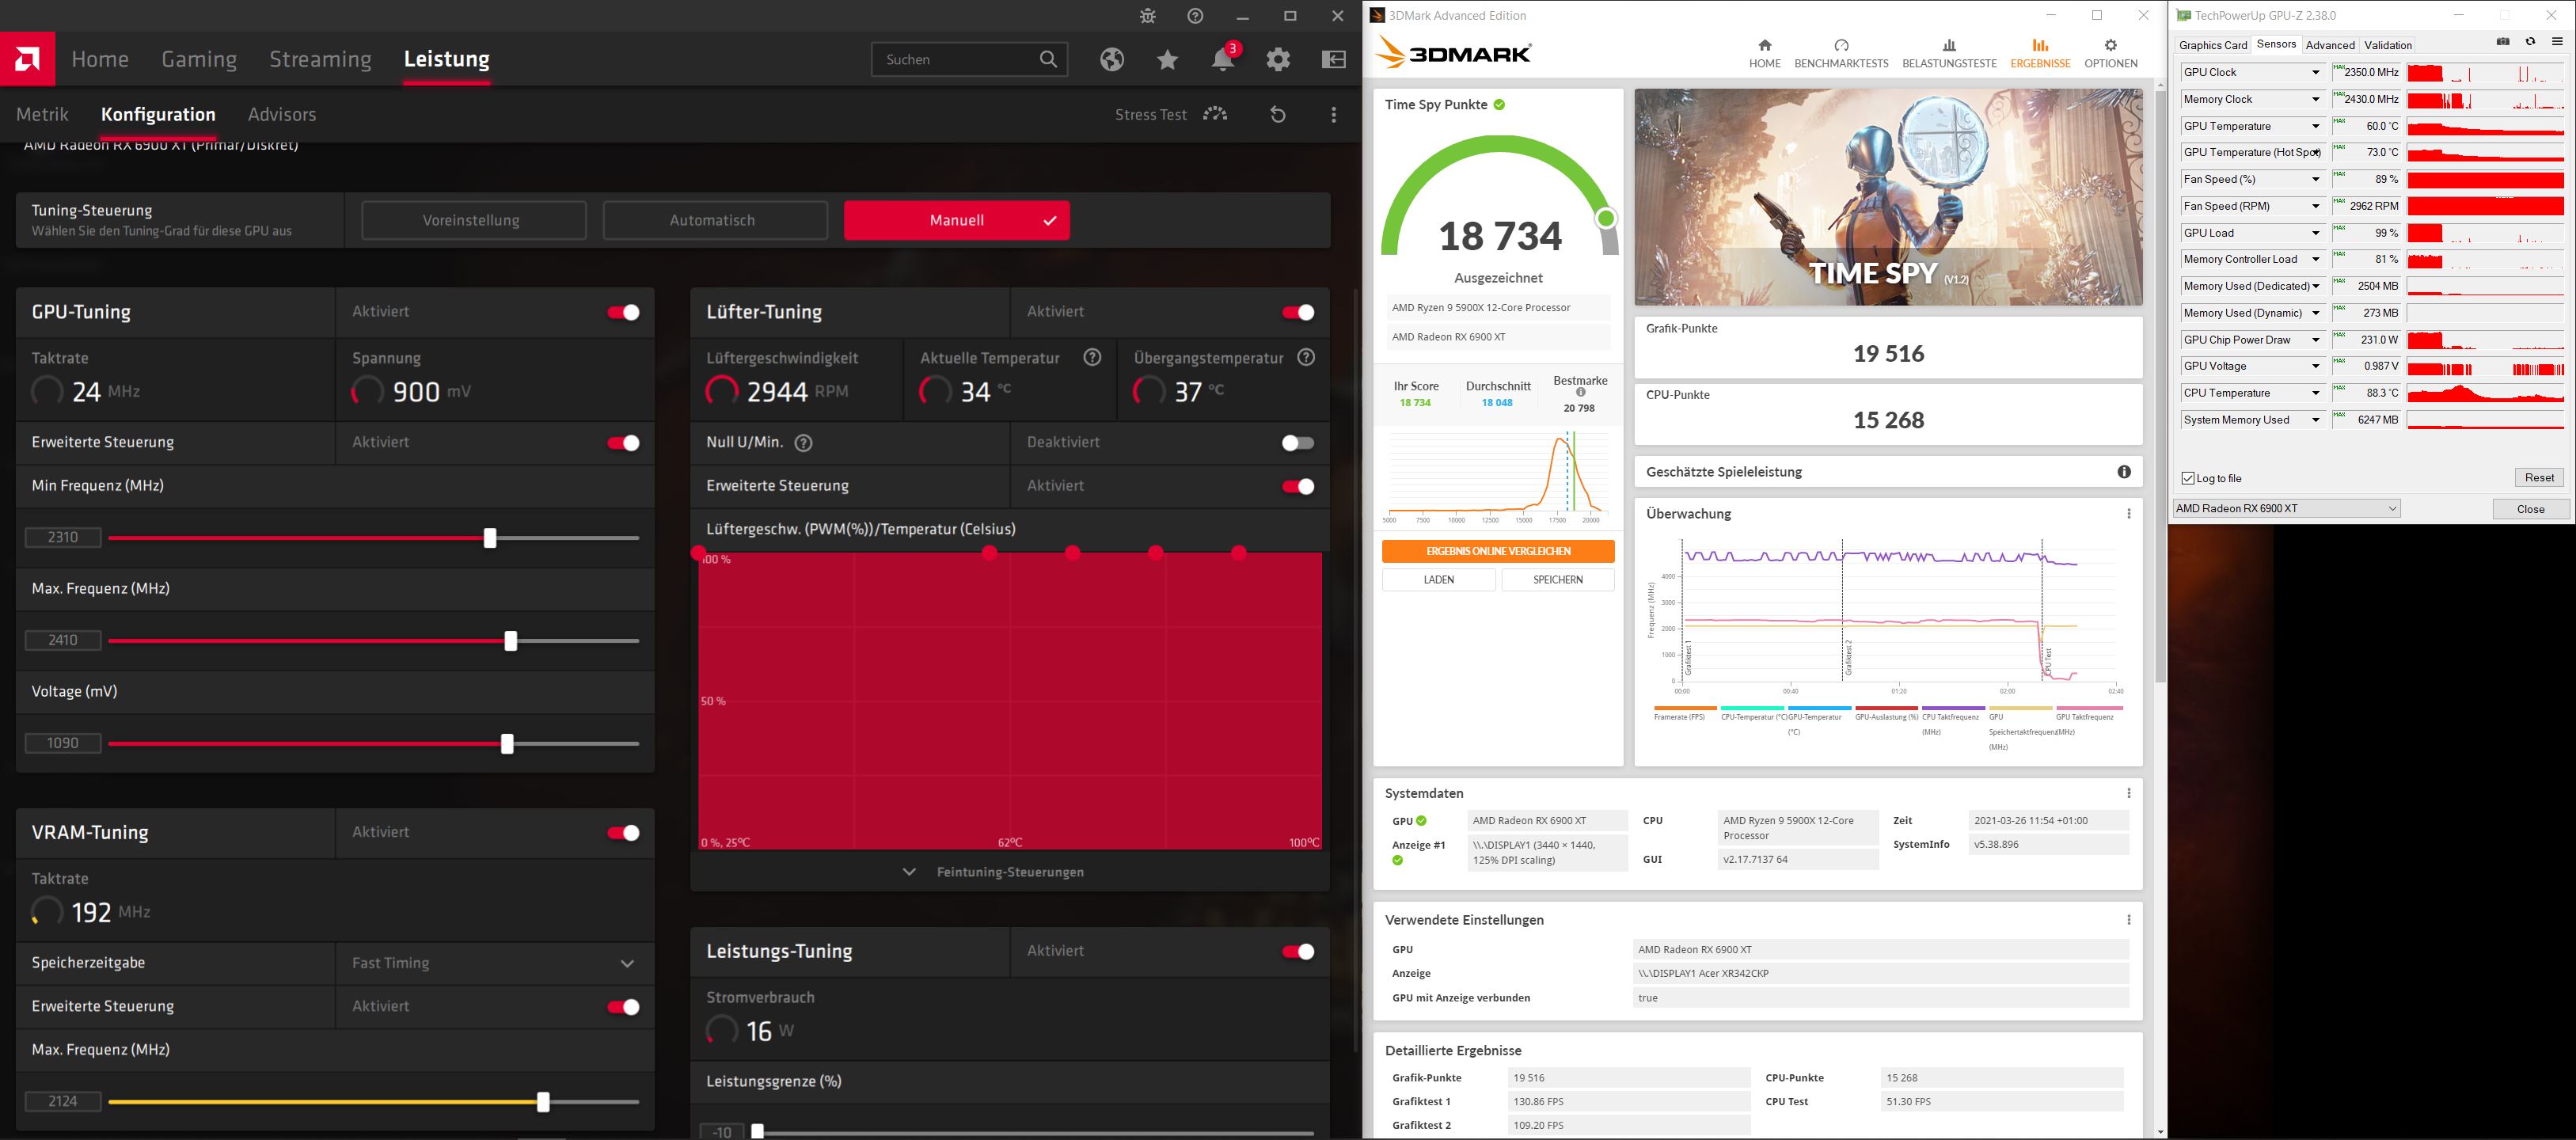Open the AMD notifications bell
The height and width of the screenshot is (1140, 2576).
click(x=1222, y=60)
